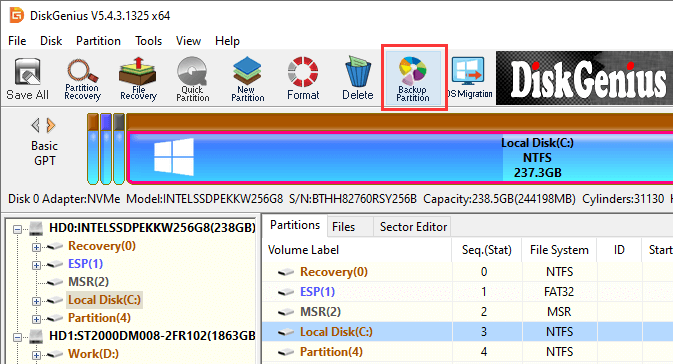Click the Format toolbar icon
The width and height of the screenshot is (673, 364).
click(303, 79)
